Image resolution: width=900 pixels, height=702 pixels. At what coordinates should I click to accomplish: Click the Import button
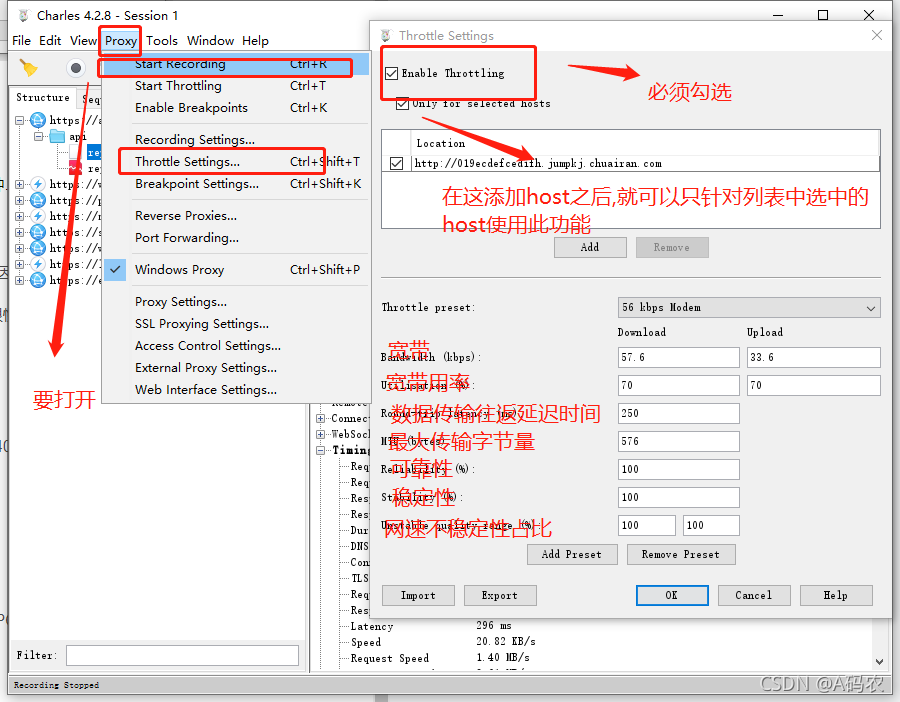click(x=418, y=595)
